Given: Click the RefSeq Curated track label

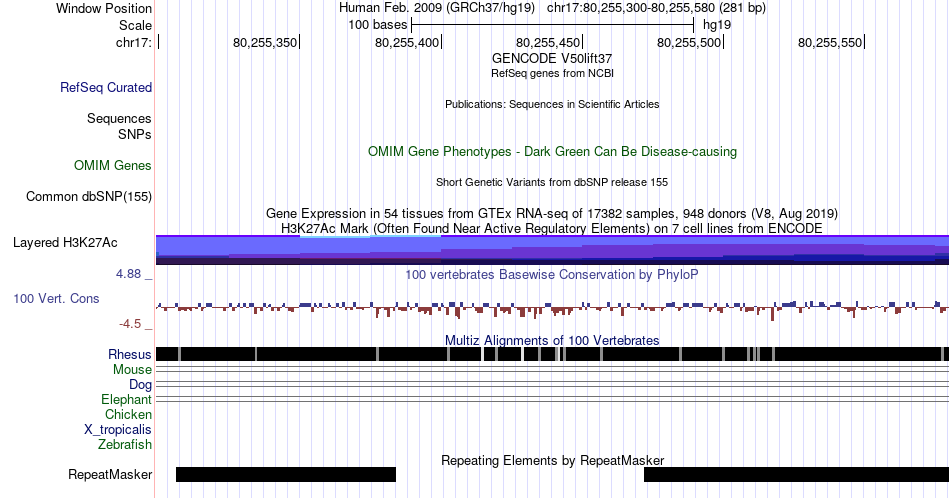Looking at the screenshot, I should [105, 87].
